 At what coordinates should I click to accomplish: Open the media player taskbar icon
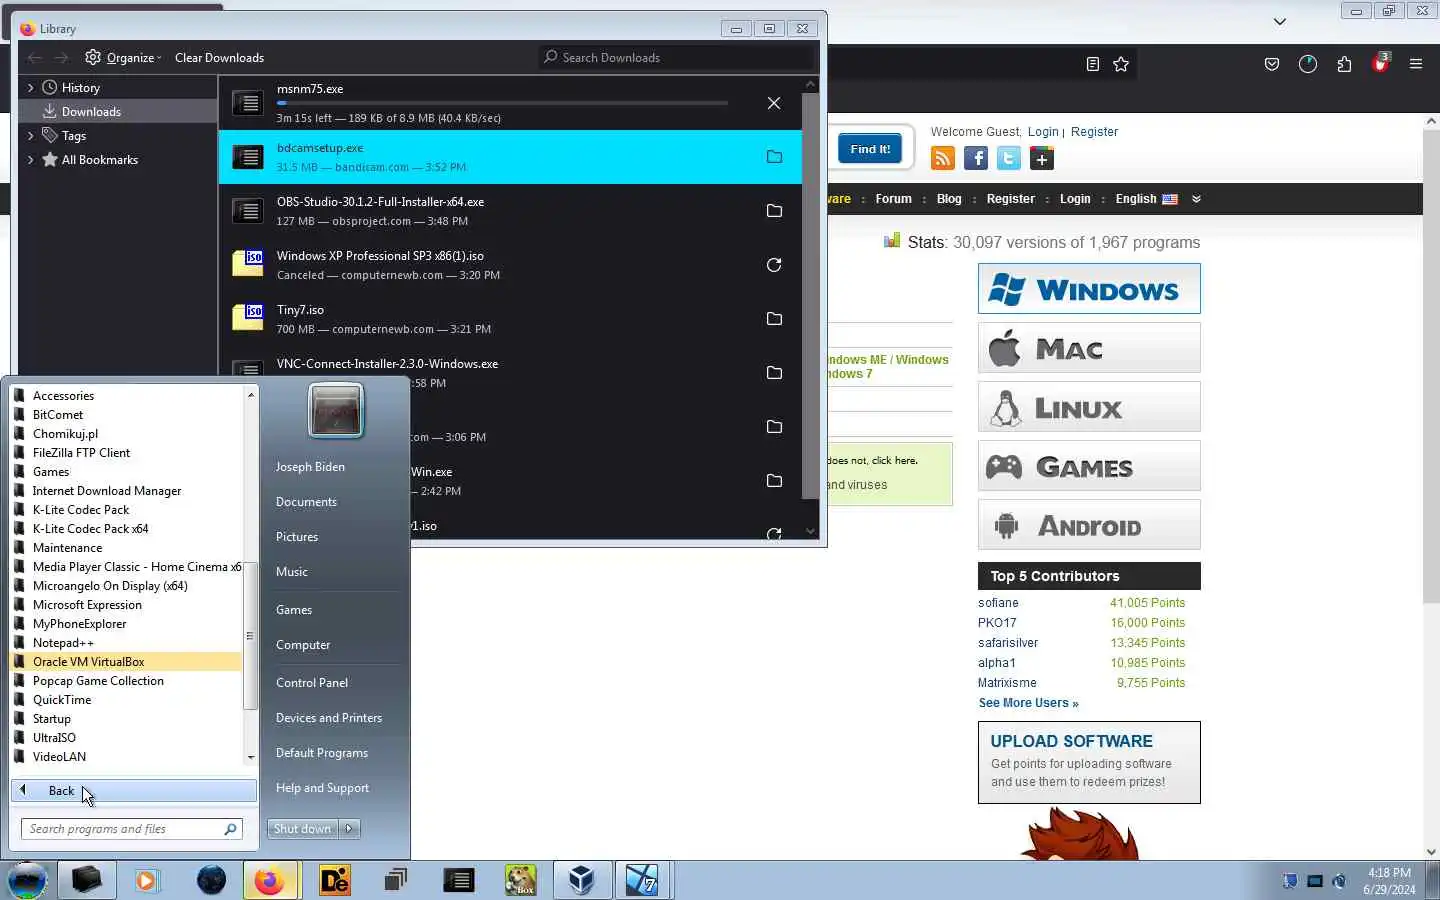(147, 881)
